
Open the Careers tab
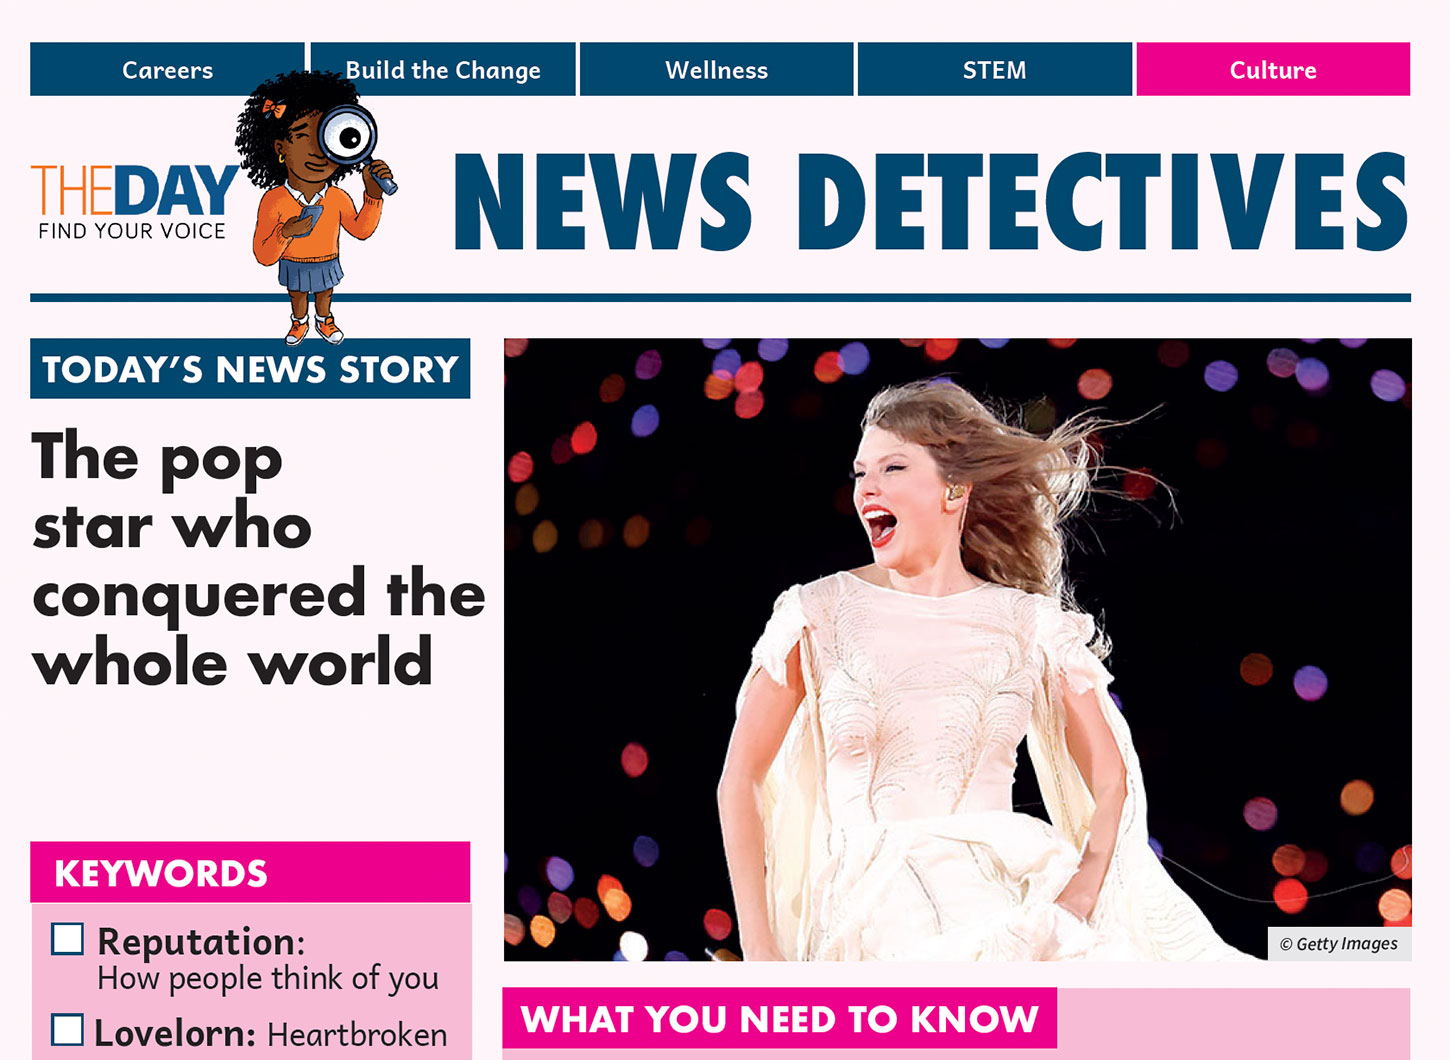coord(167,70)
